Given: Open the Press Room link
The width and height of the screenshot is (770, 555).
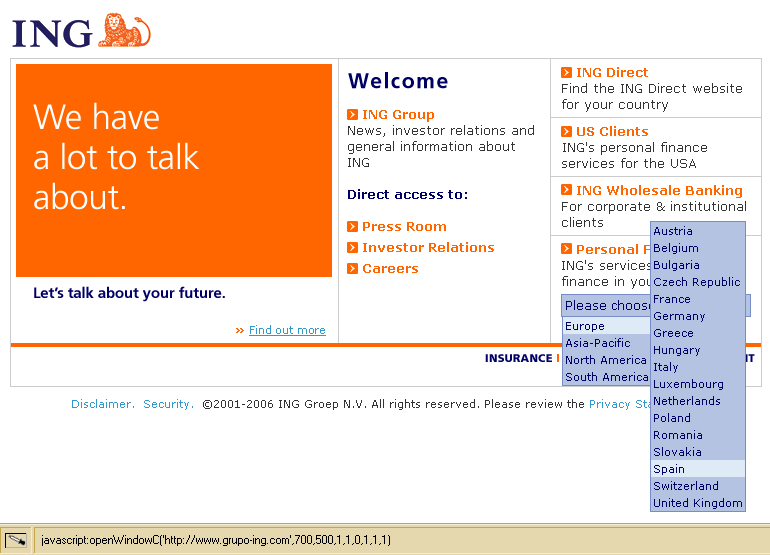Looking at the screenshot, I should (404, 226).
